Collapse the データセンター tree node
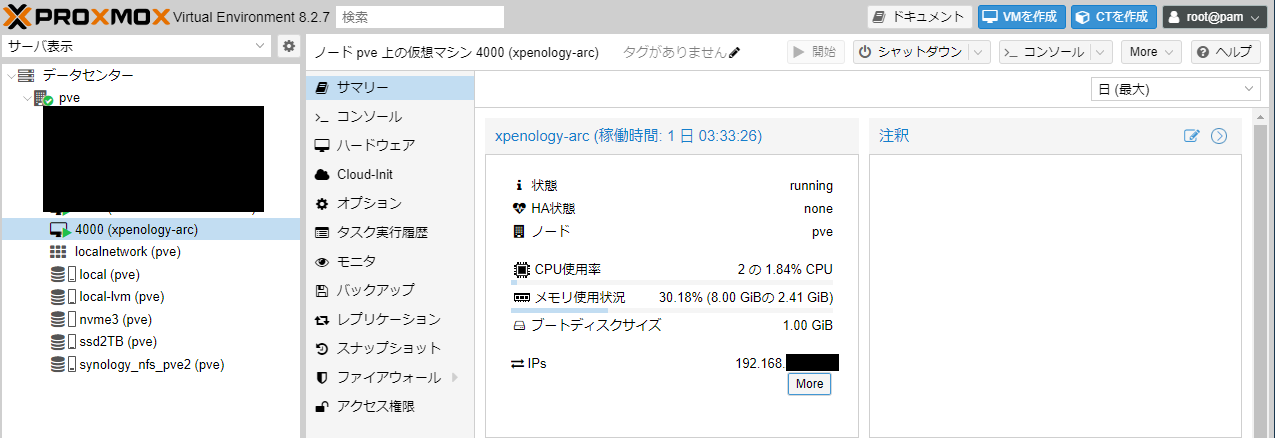This screenshot has height=438, width=1275. pos(11,75)
